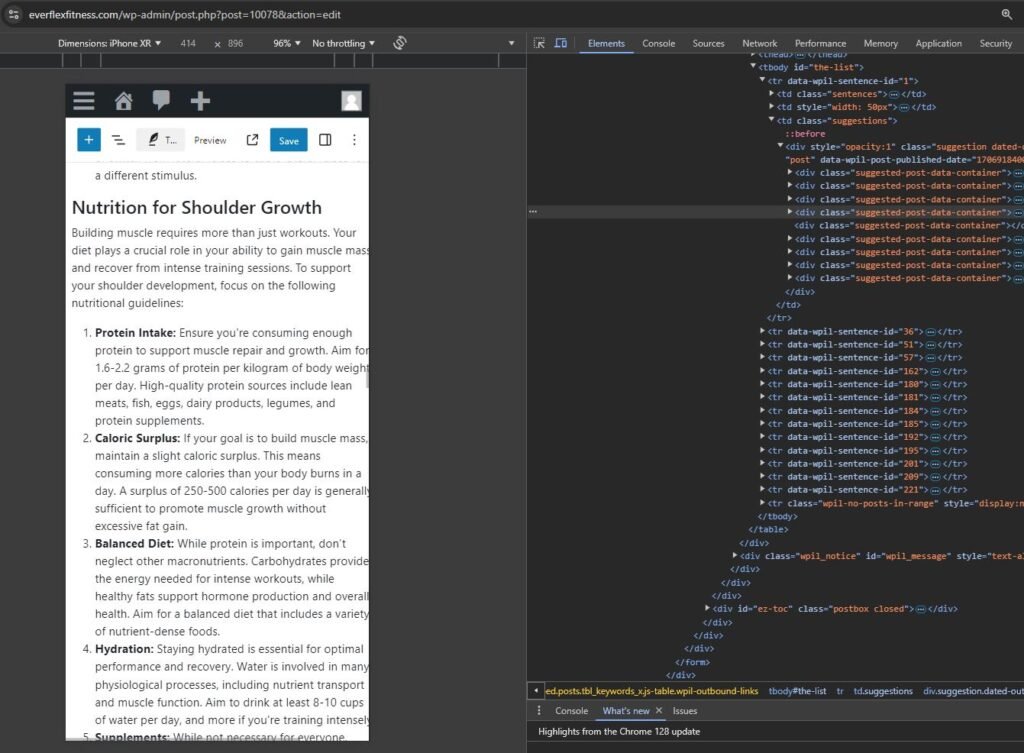Open the 96% zoom dropdown

(287, 43)
